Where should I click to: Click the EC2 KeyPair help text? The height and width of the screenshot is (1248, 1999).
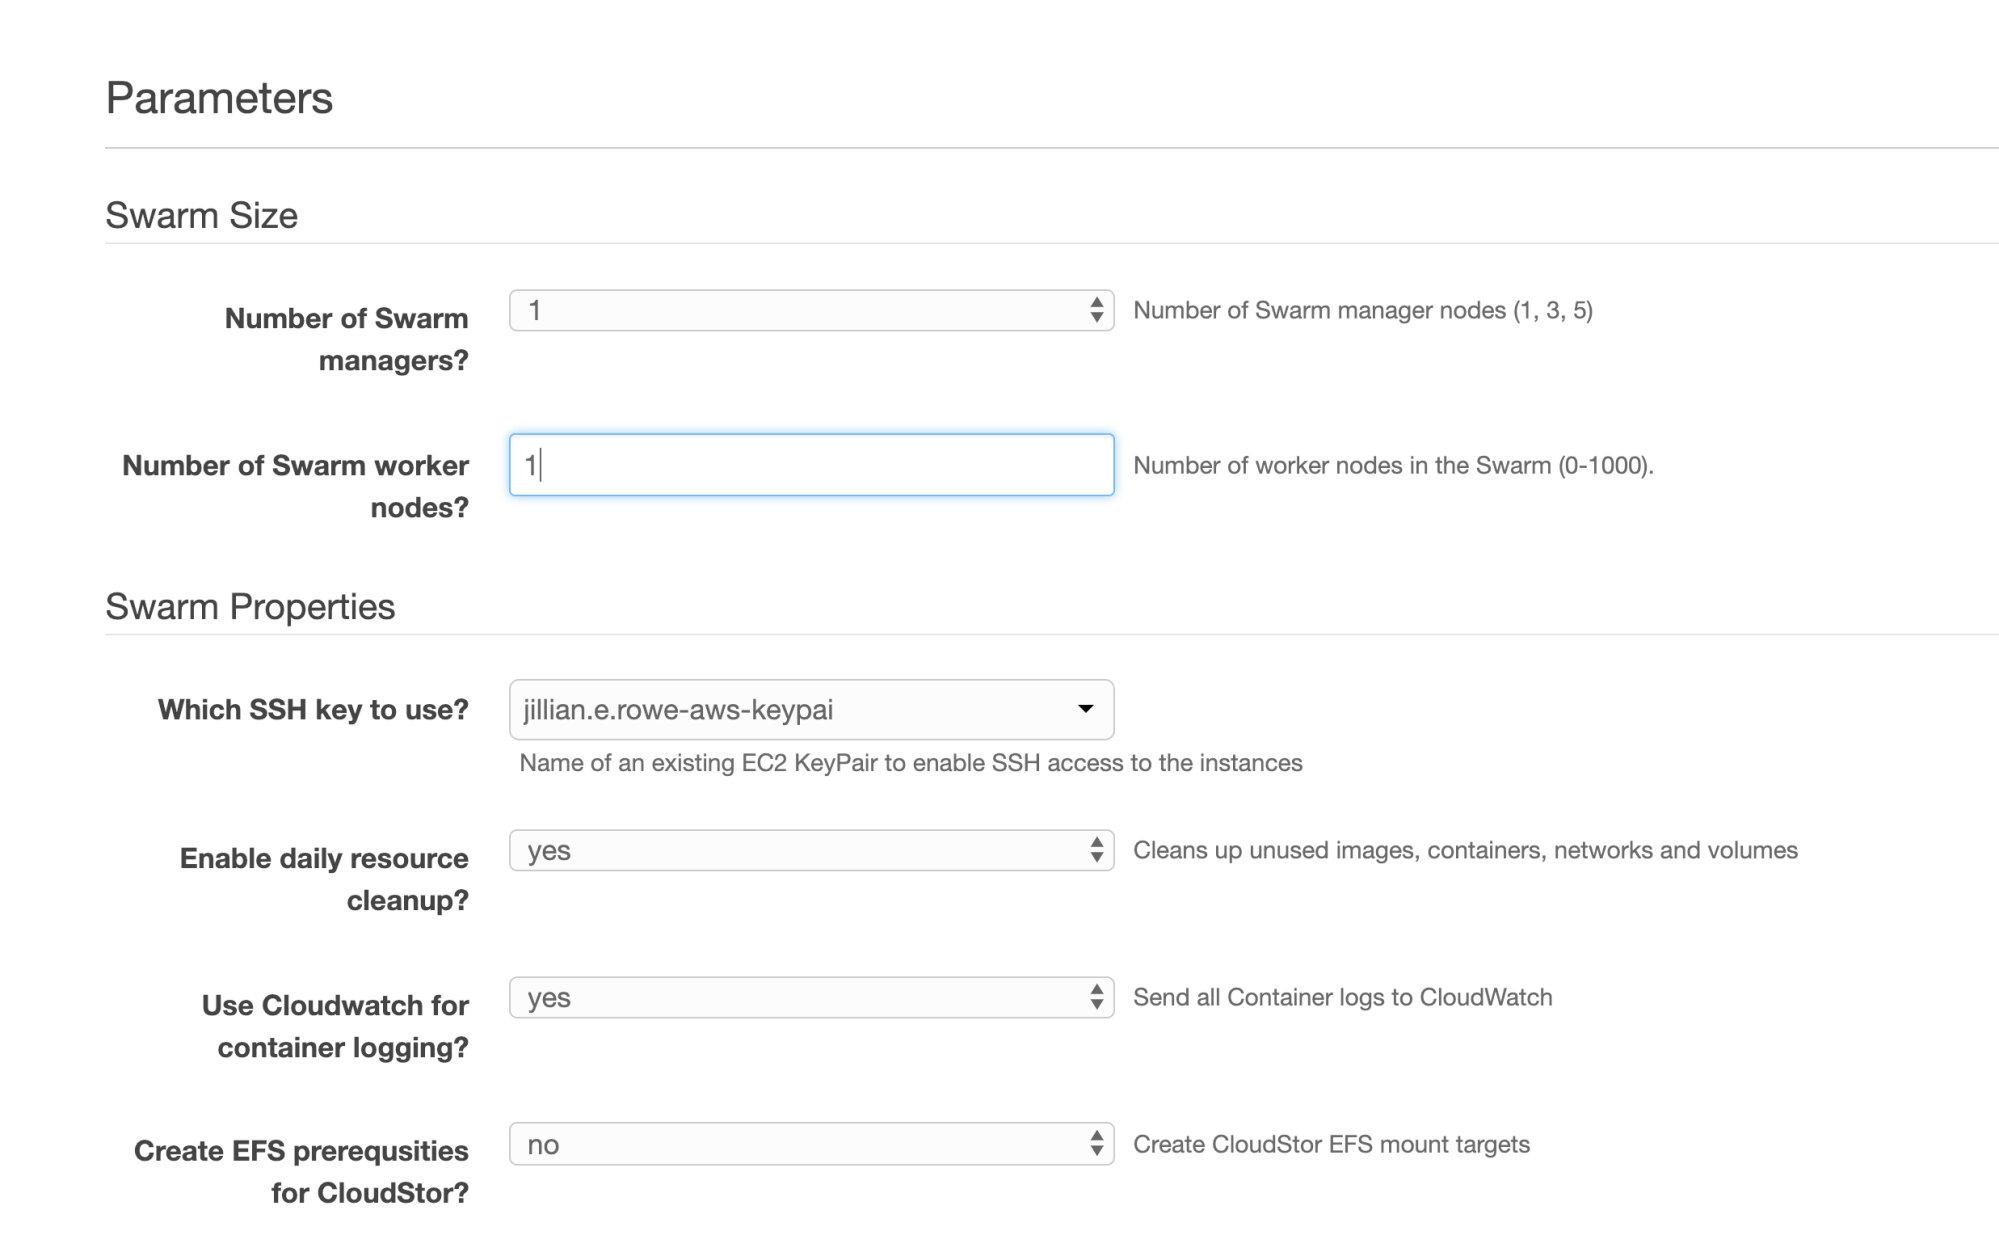(x=911, y=763)
